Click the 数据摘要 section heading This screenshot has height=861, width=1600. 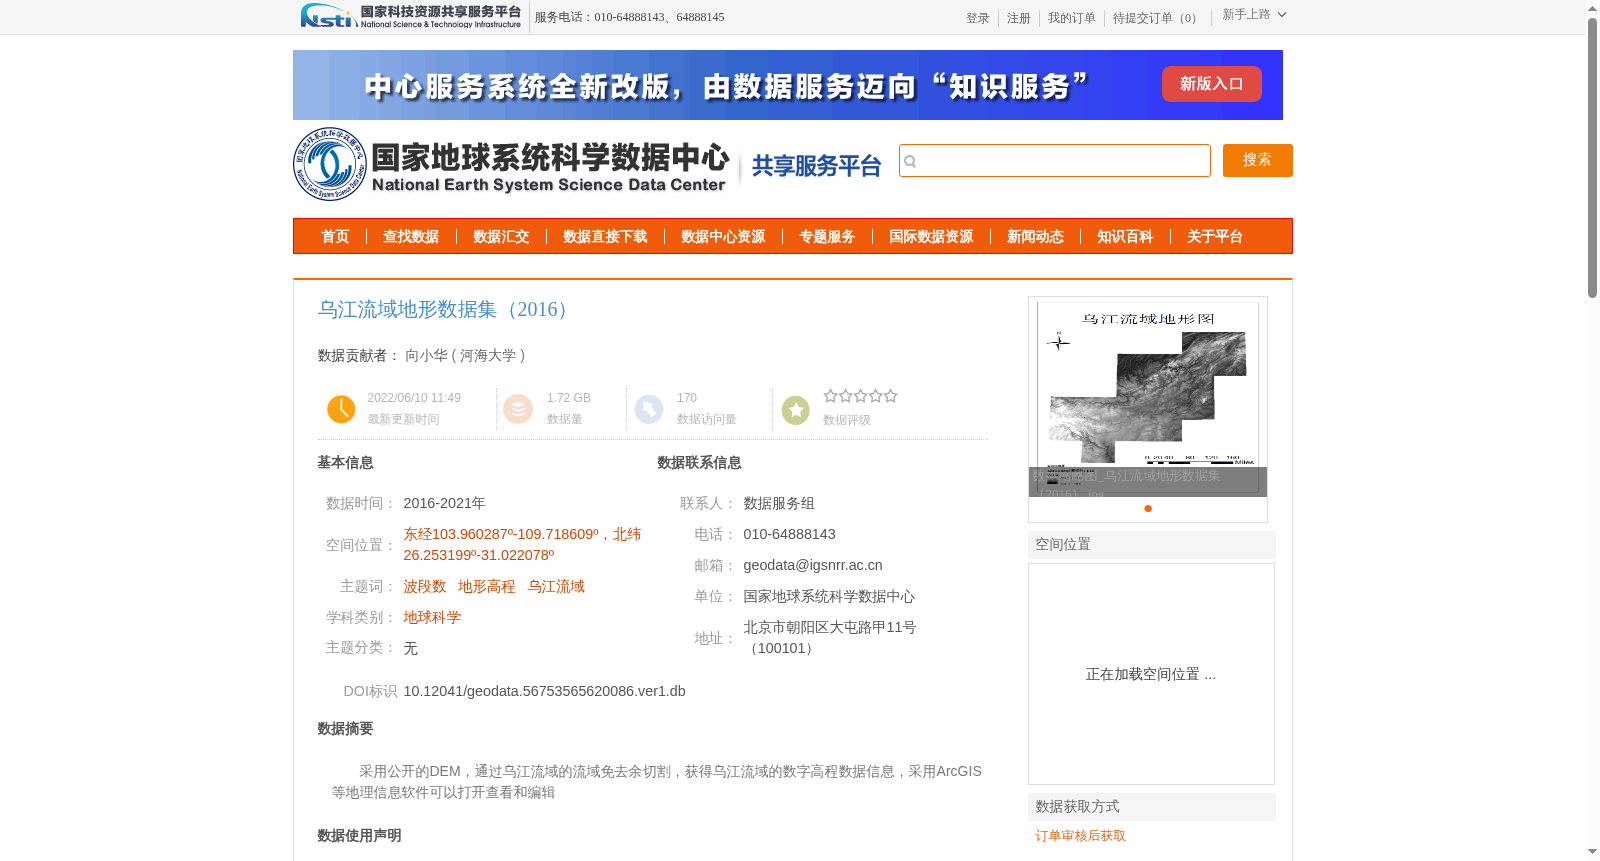(x=345, y=729)
